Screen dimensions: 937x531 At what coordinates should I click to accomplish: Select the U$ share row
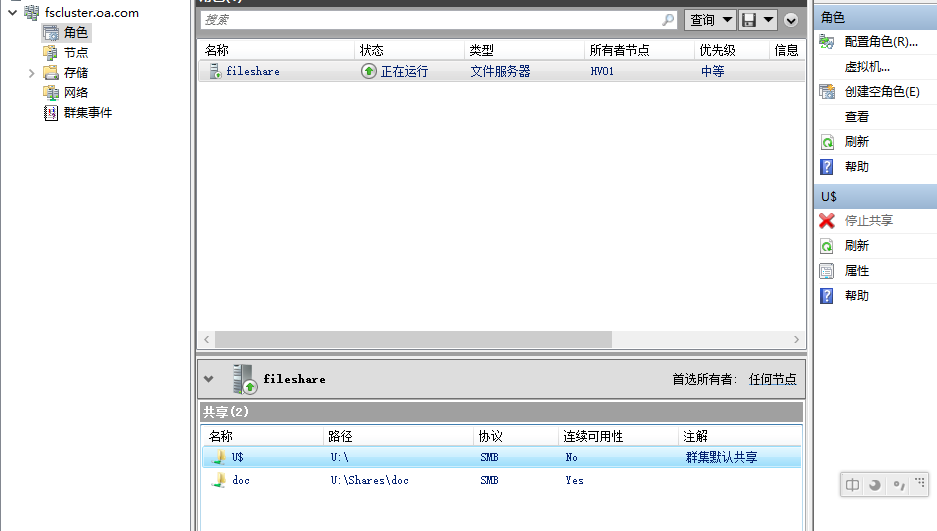point(502,457)
